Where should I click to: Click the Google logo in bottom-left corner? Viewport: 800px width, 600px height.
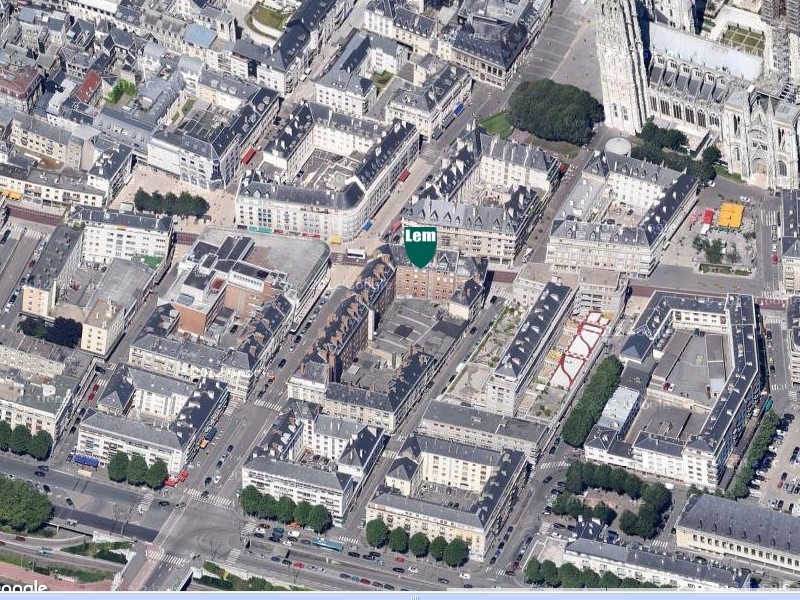click(x=22, y=588)
